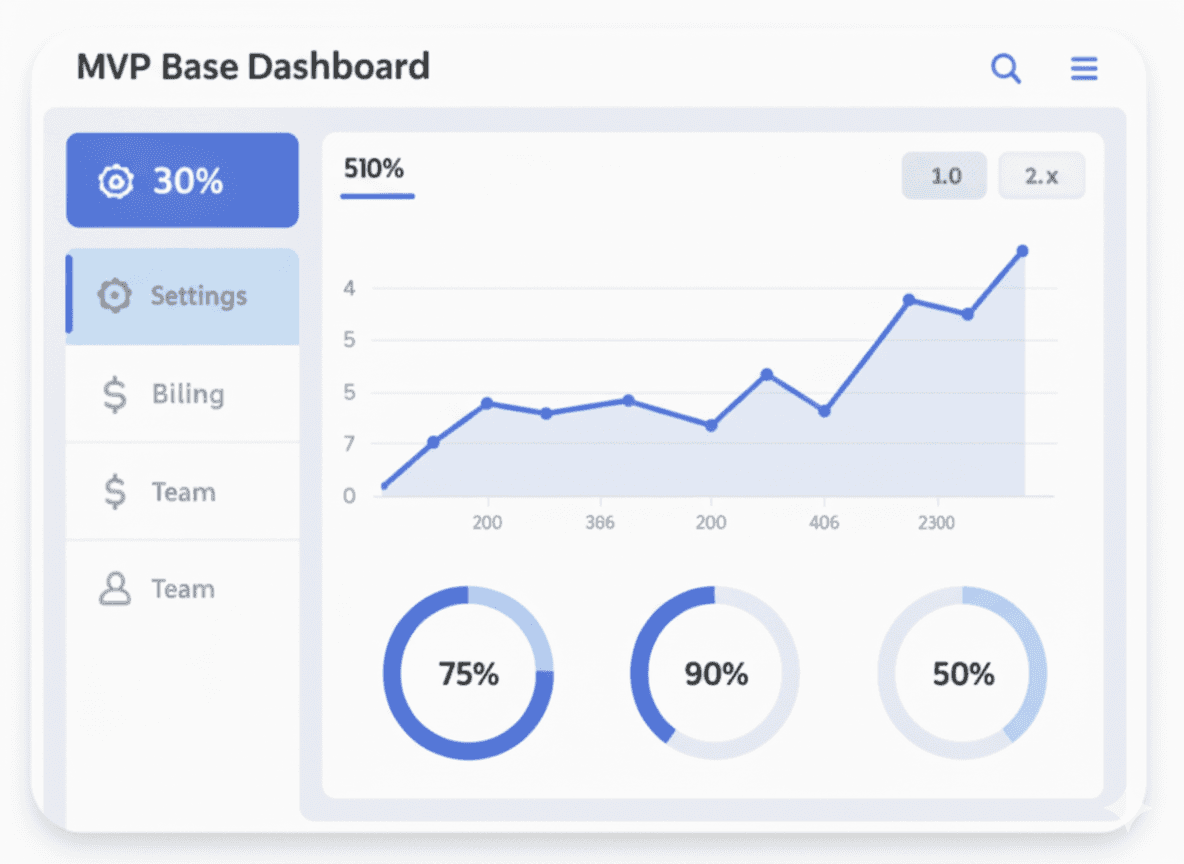Select the dollar icon beside Biling
This screenshot has width=1184, height=864.
[114, 394]
